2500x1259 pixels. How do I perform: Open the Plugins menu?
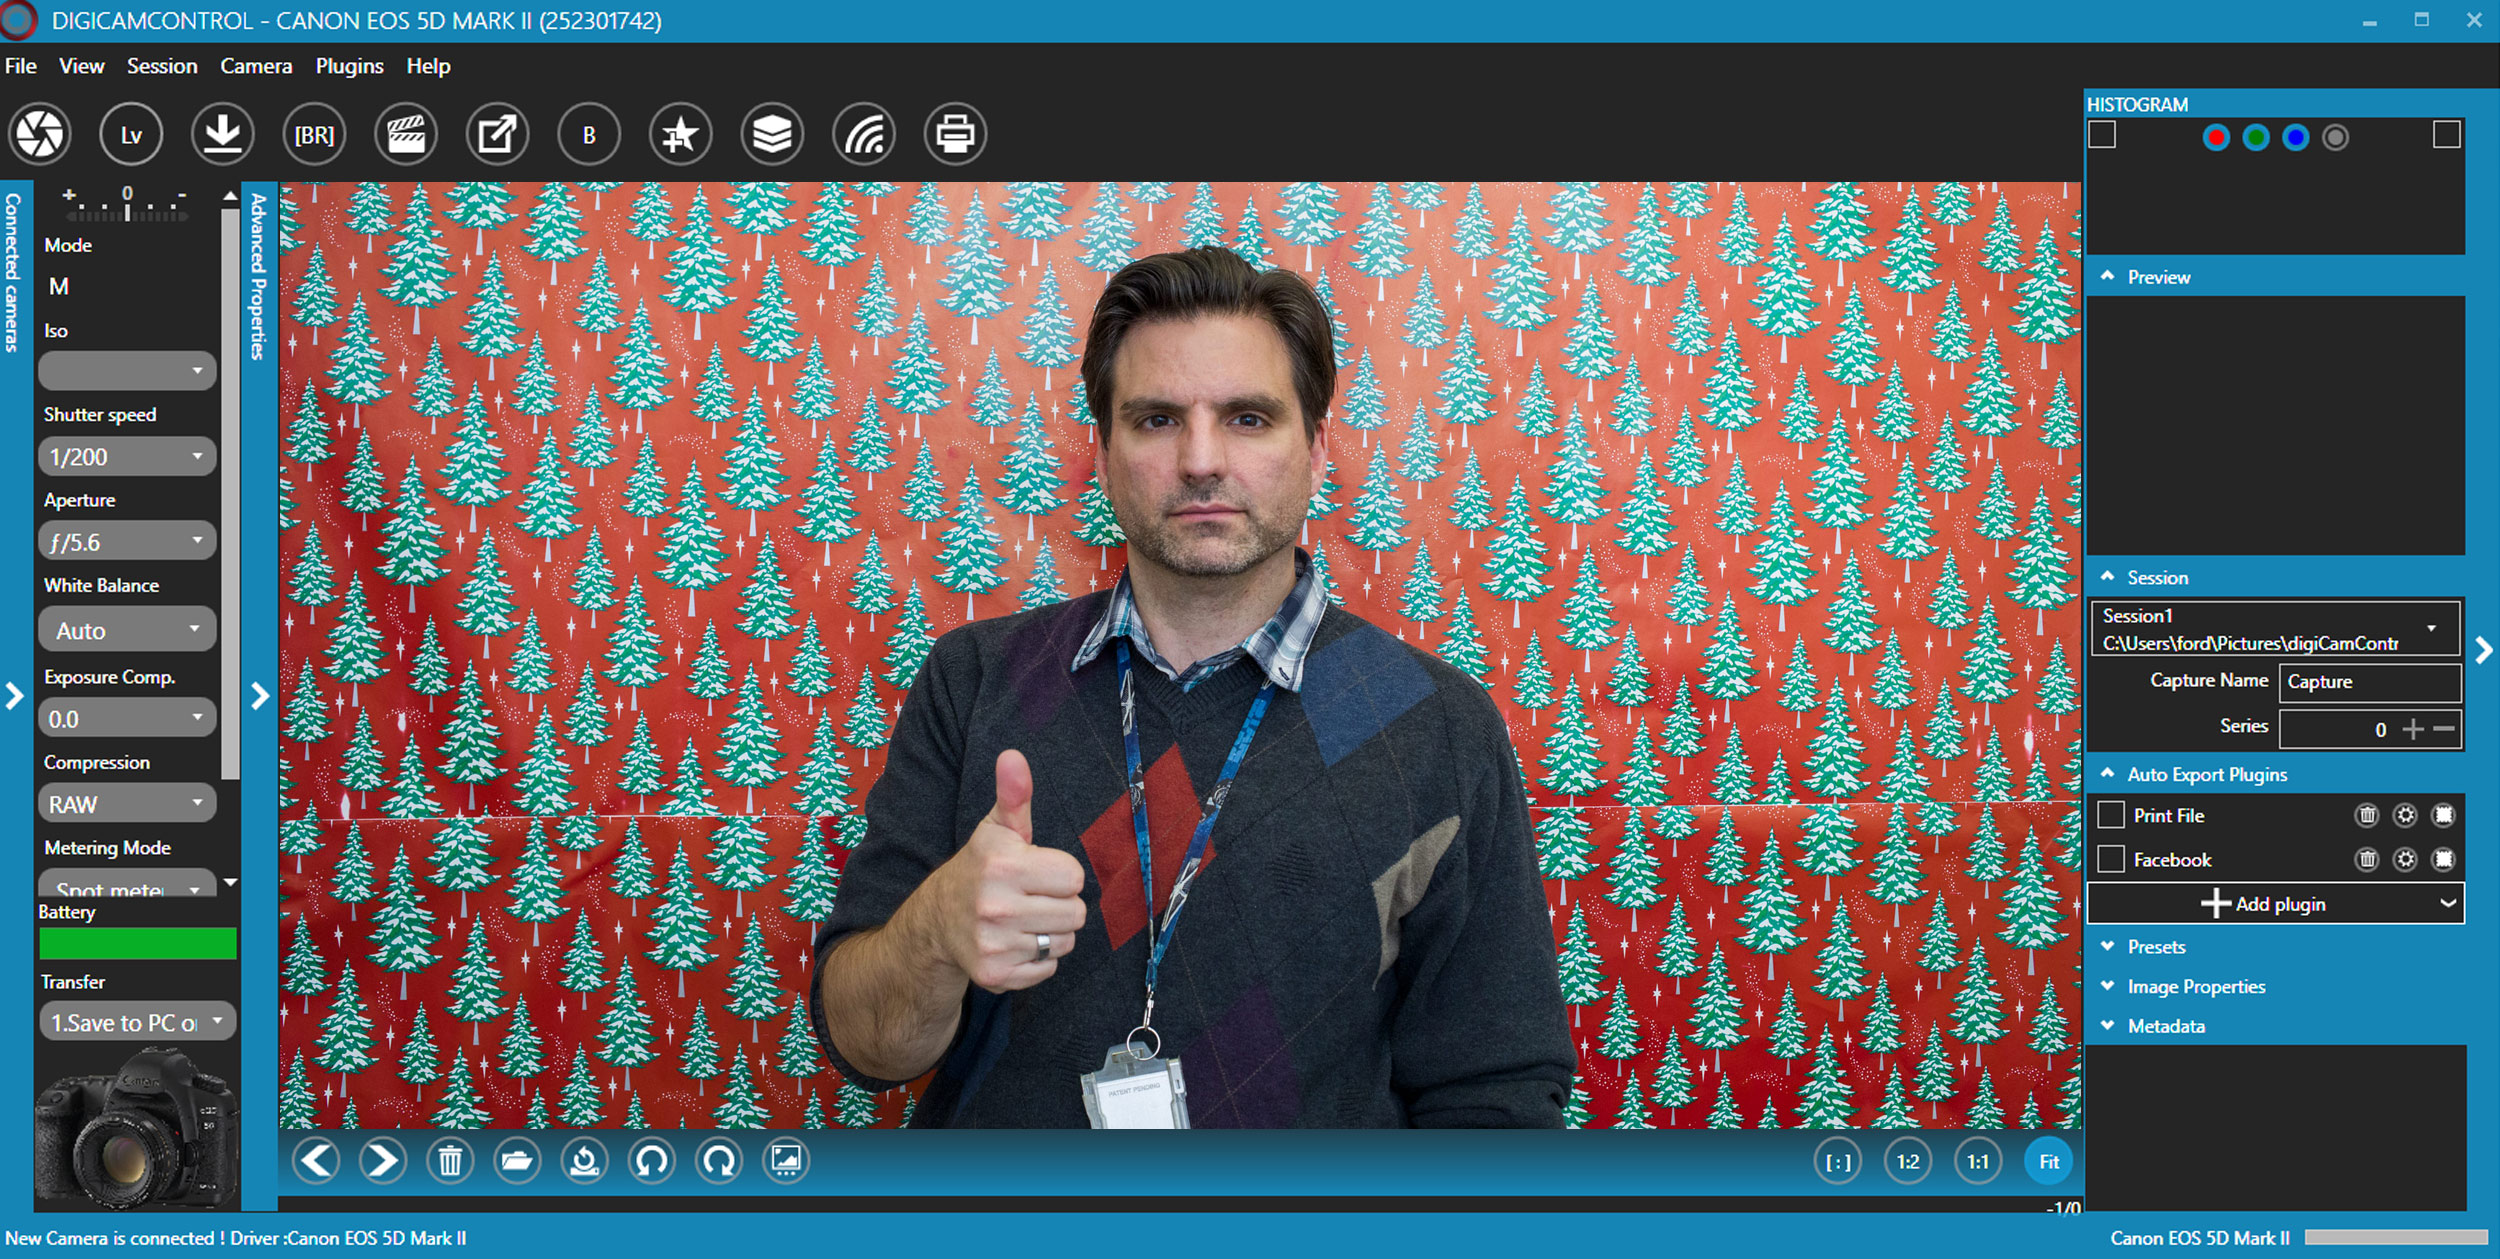[349, 66]
